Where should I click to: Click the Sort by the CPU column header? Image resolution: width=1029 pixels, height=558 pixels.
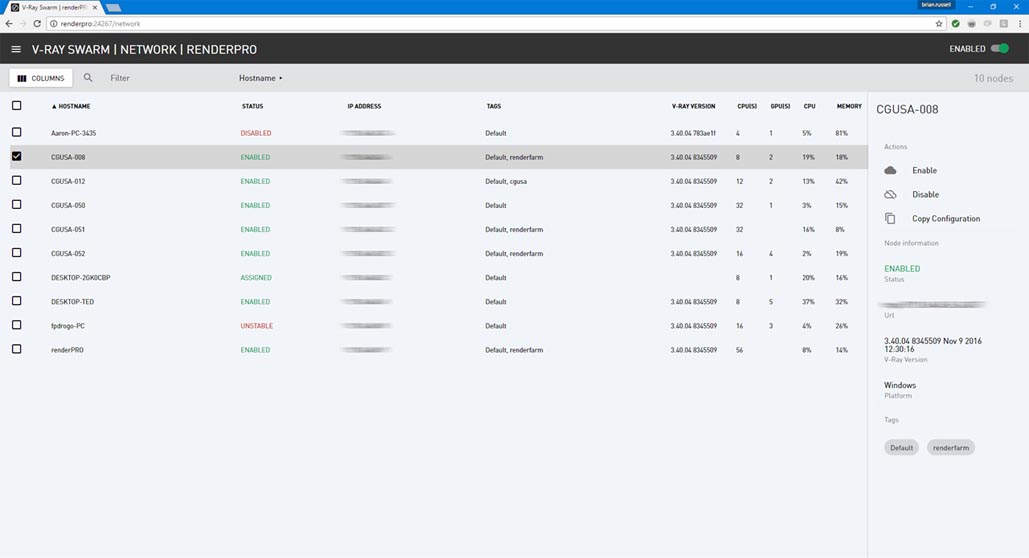[810, 106]
